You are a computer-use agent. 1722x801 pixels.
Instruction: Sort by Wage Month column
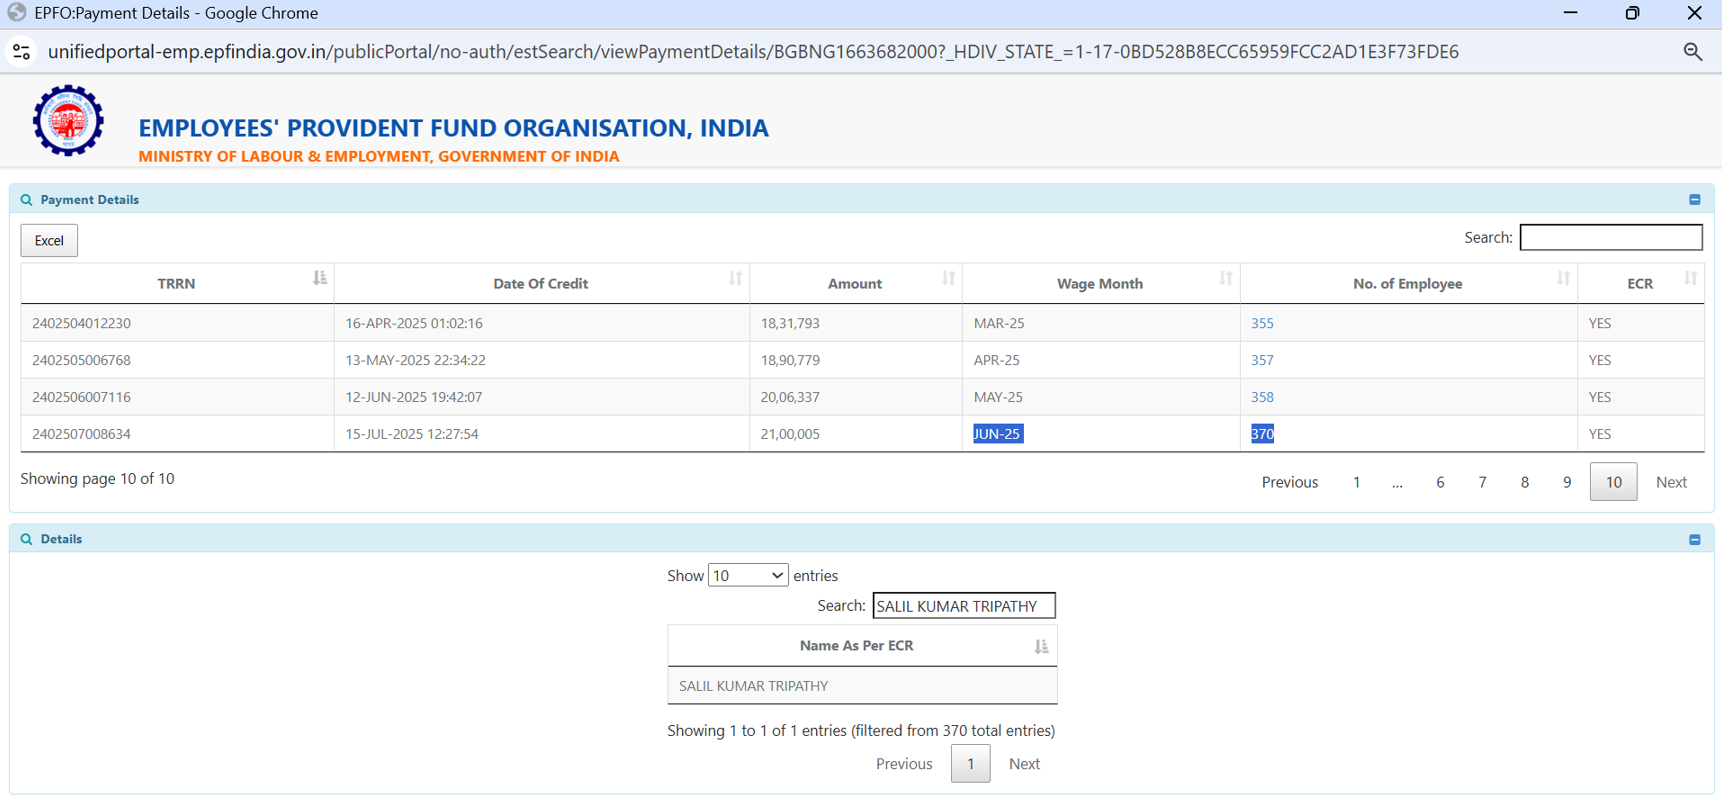tap(1225, 279)
